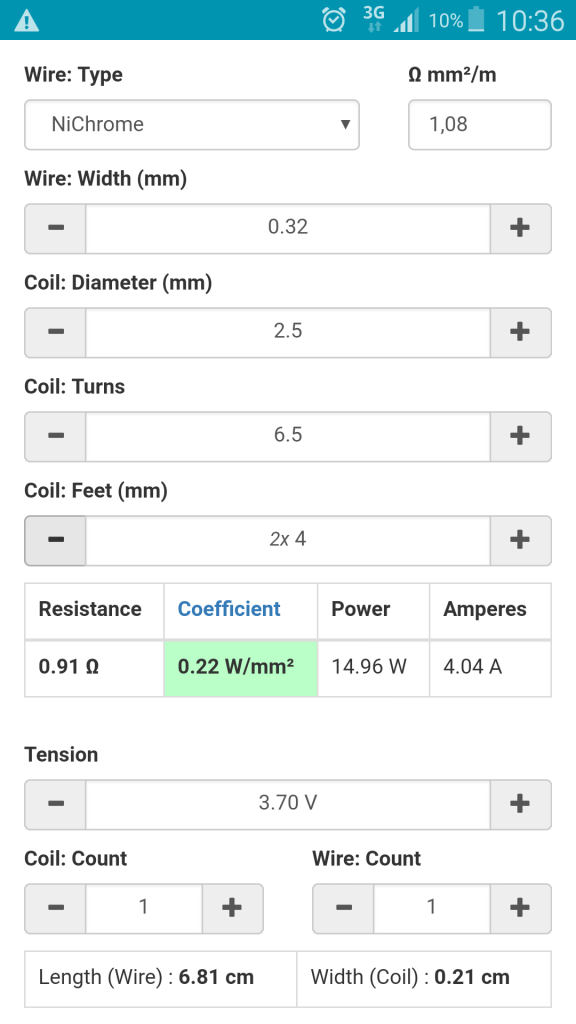Tap the warning triangle in status bar
Screen dimensions: 576x1024
[x=27, y=21]
